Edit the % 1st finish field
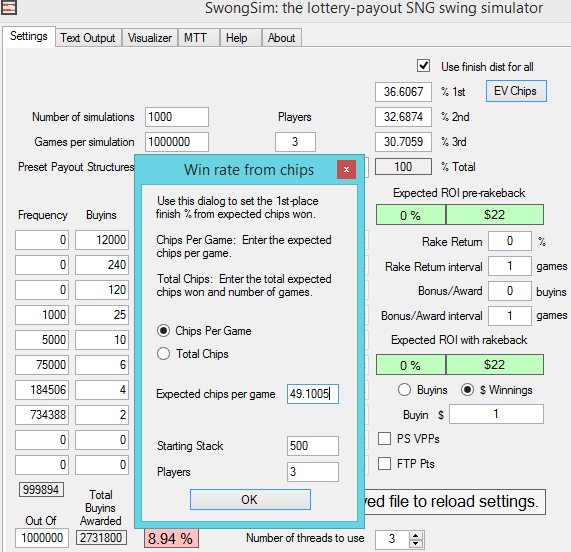 (x=403, y=92)
